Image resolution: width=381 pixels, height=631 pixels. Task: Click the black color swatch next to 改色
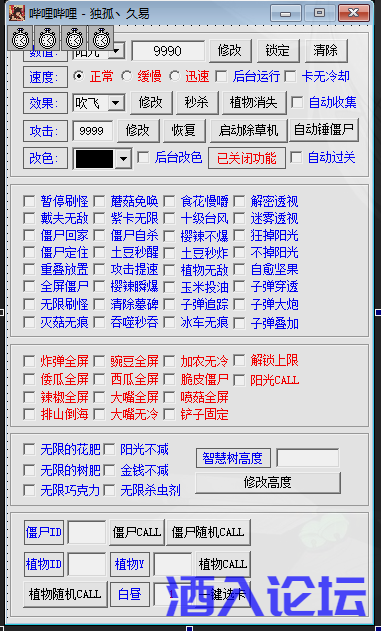[x=95, y=159]
